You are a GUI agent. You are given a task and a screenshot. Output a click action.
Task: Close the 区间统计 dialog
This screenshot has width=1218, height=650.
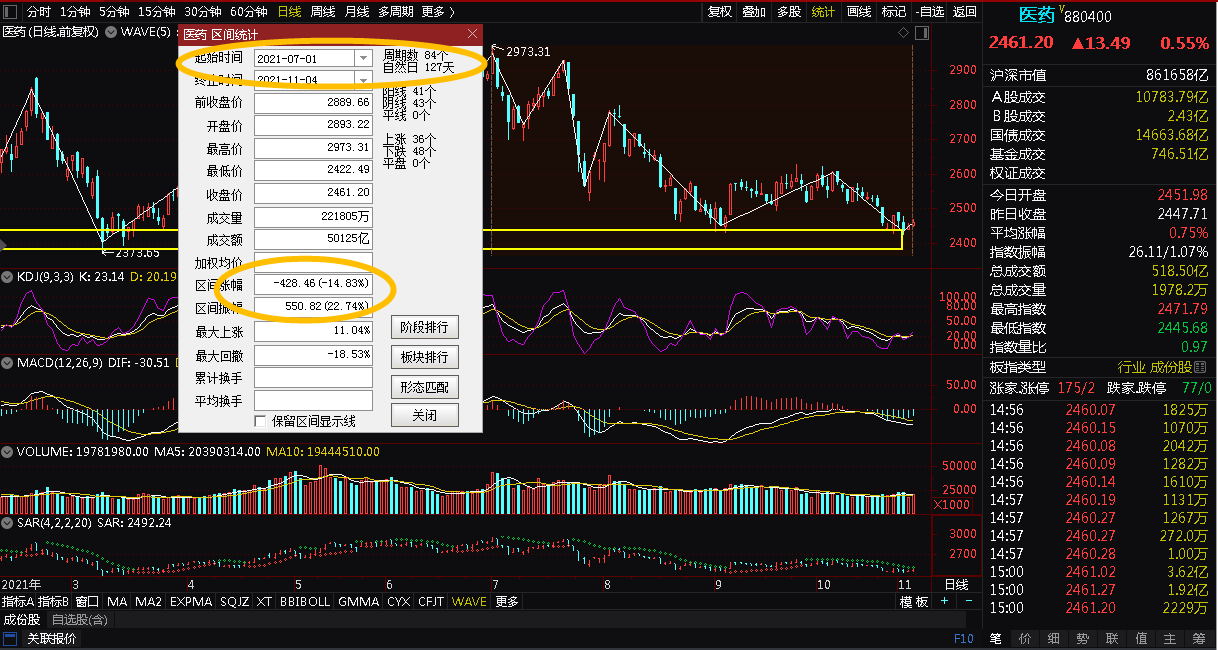tap(473, 34)
